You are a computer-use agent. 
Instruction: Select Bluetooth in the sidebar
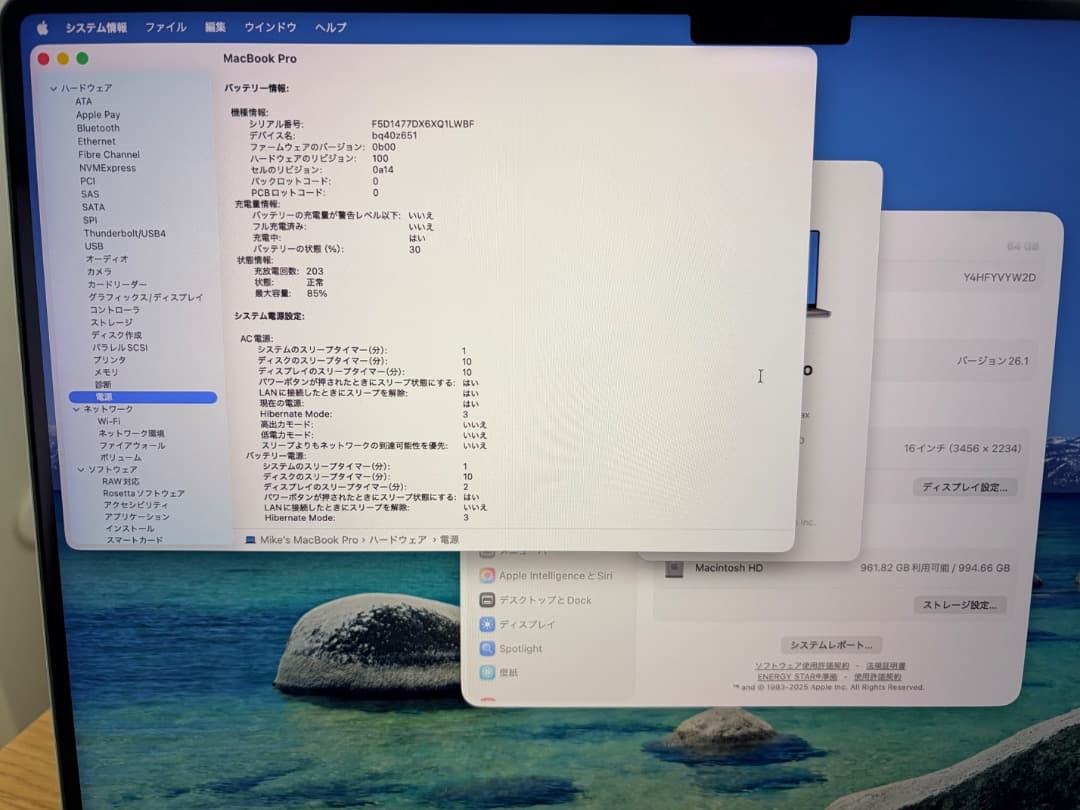tap(98, 128)
